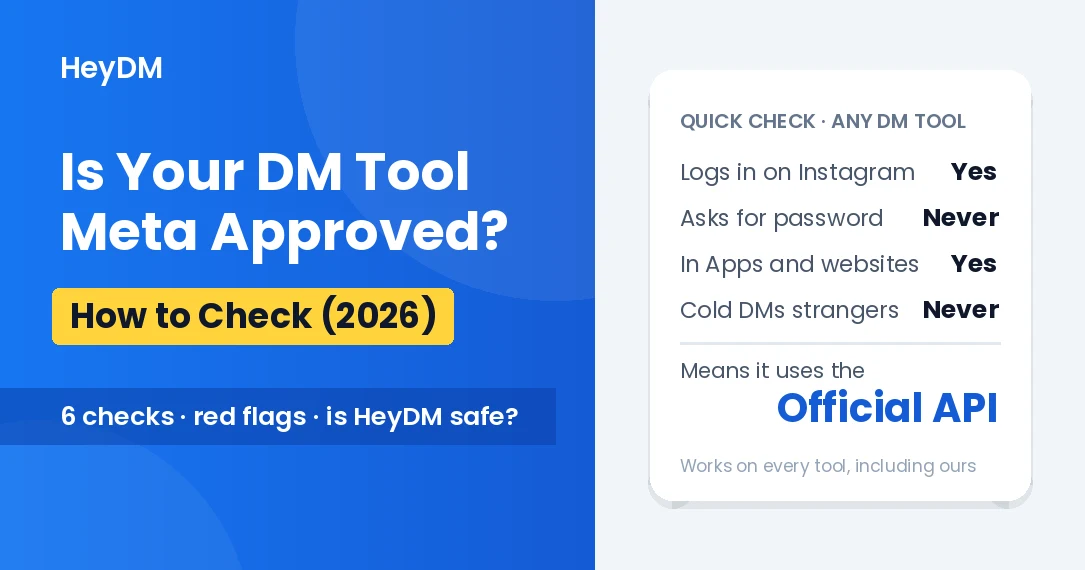The height and width of the screenshot is (570, 1085).
Task: Click the "Cold DMs strangers" row label
Action: point(789,311)
